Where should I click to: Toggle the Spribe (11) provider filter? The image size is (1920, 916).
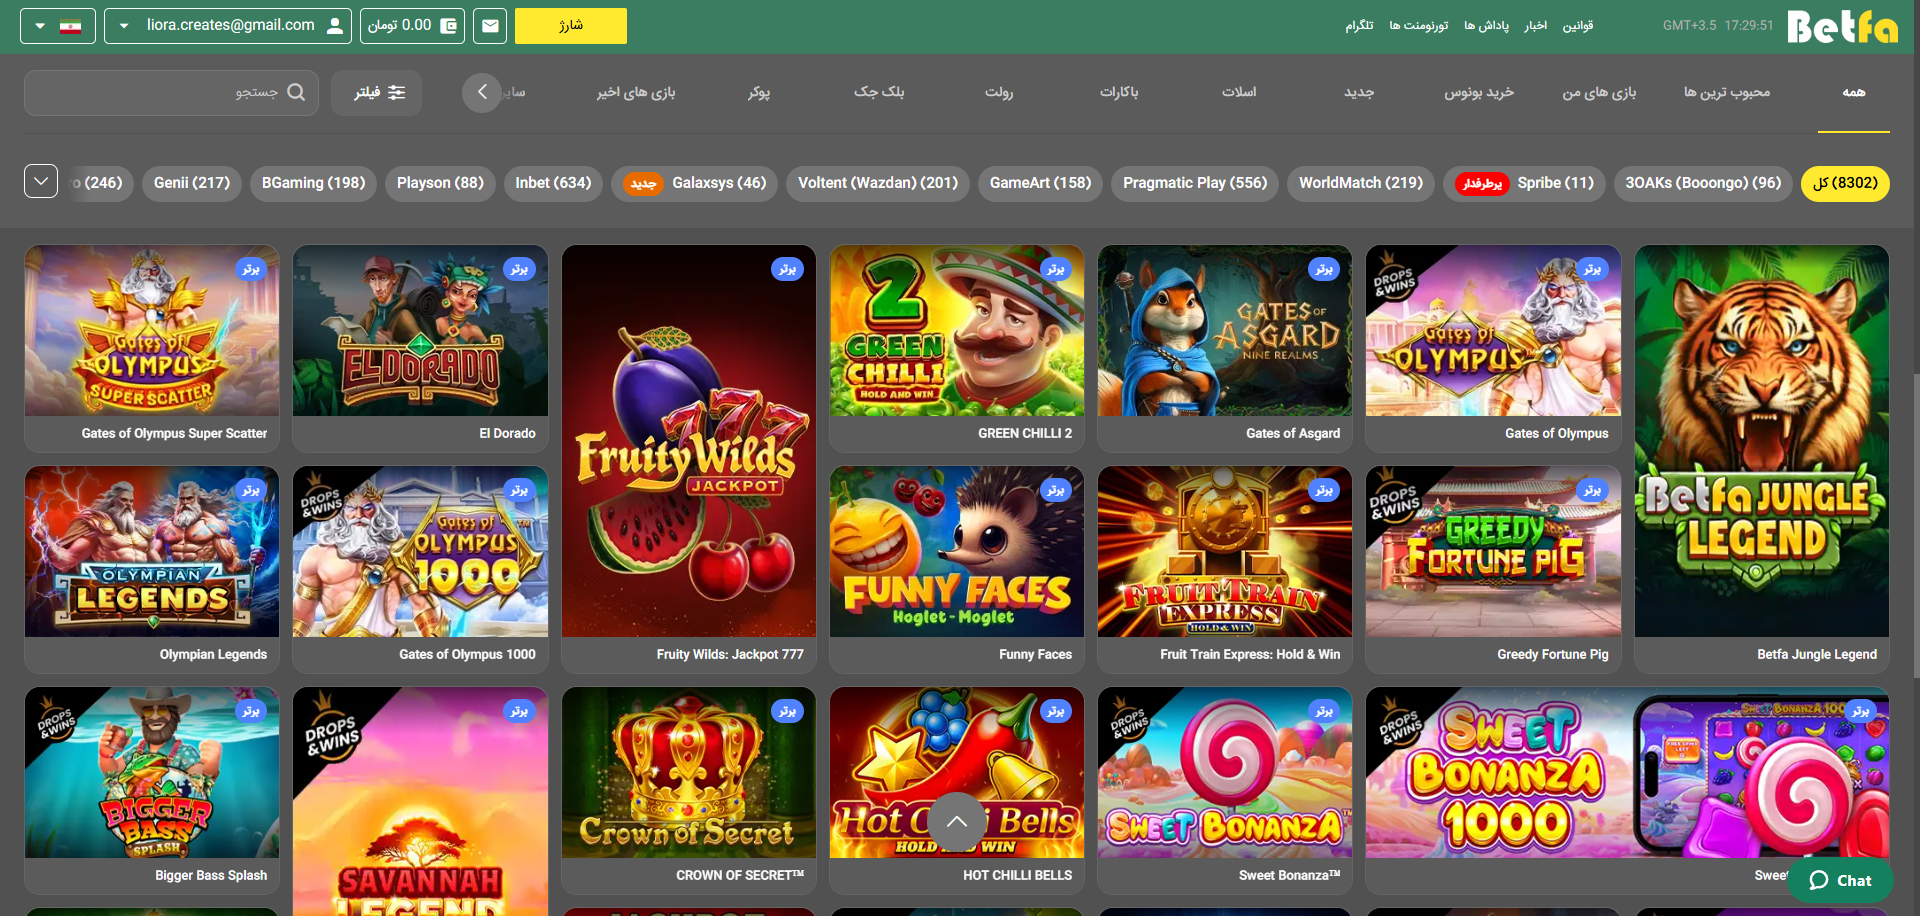(1524, 183)
